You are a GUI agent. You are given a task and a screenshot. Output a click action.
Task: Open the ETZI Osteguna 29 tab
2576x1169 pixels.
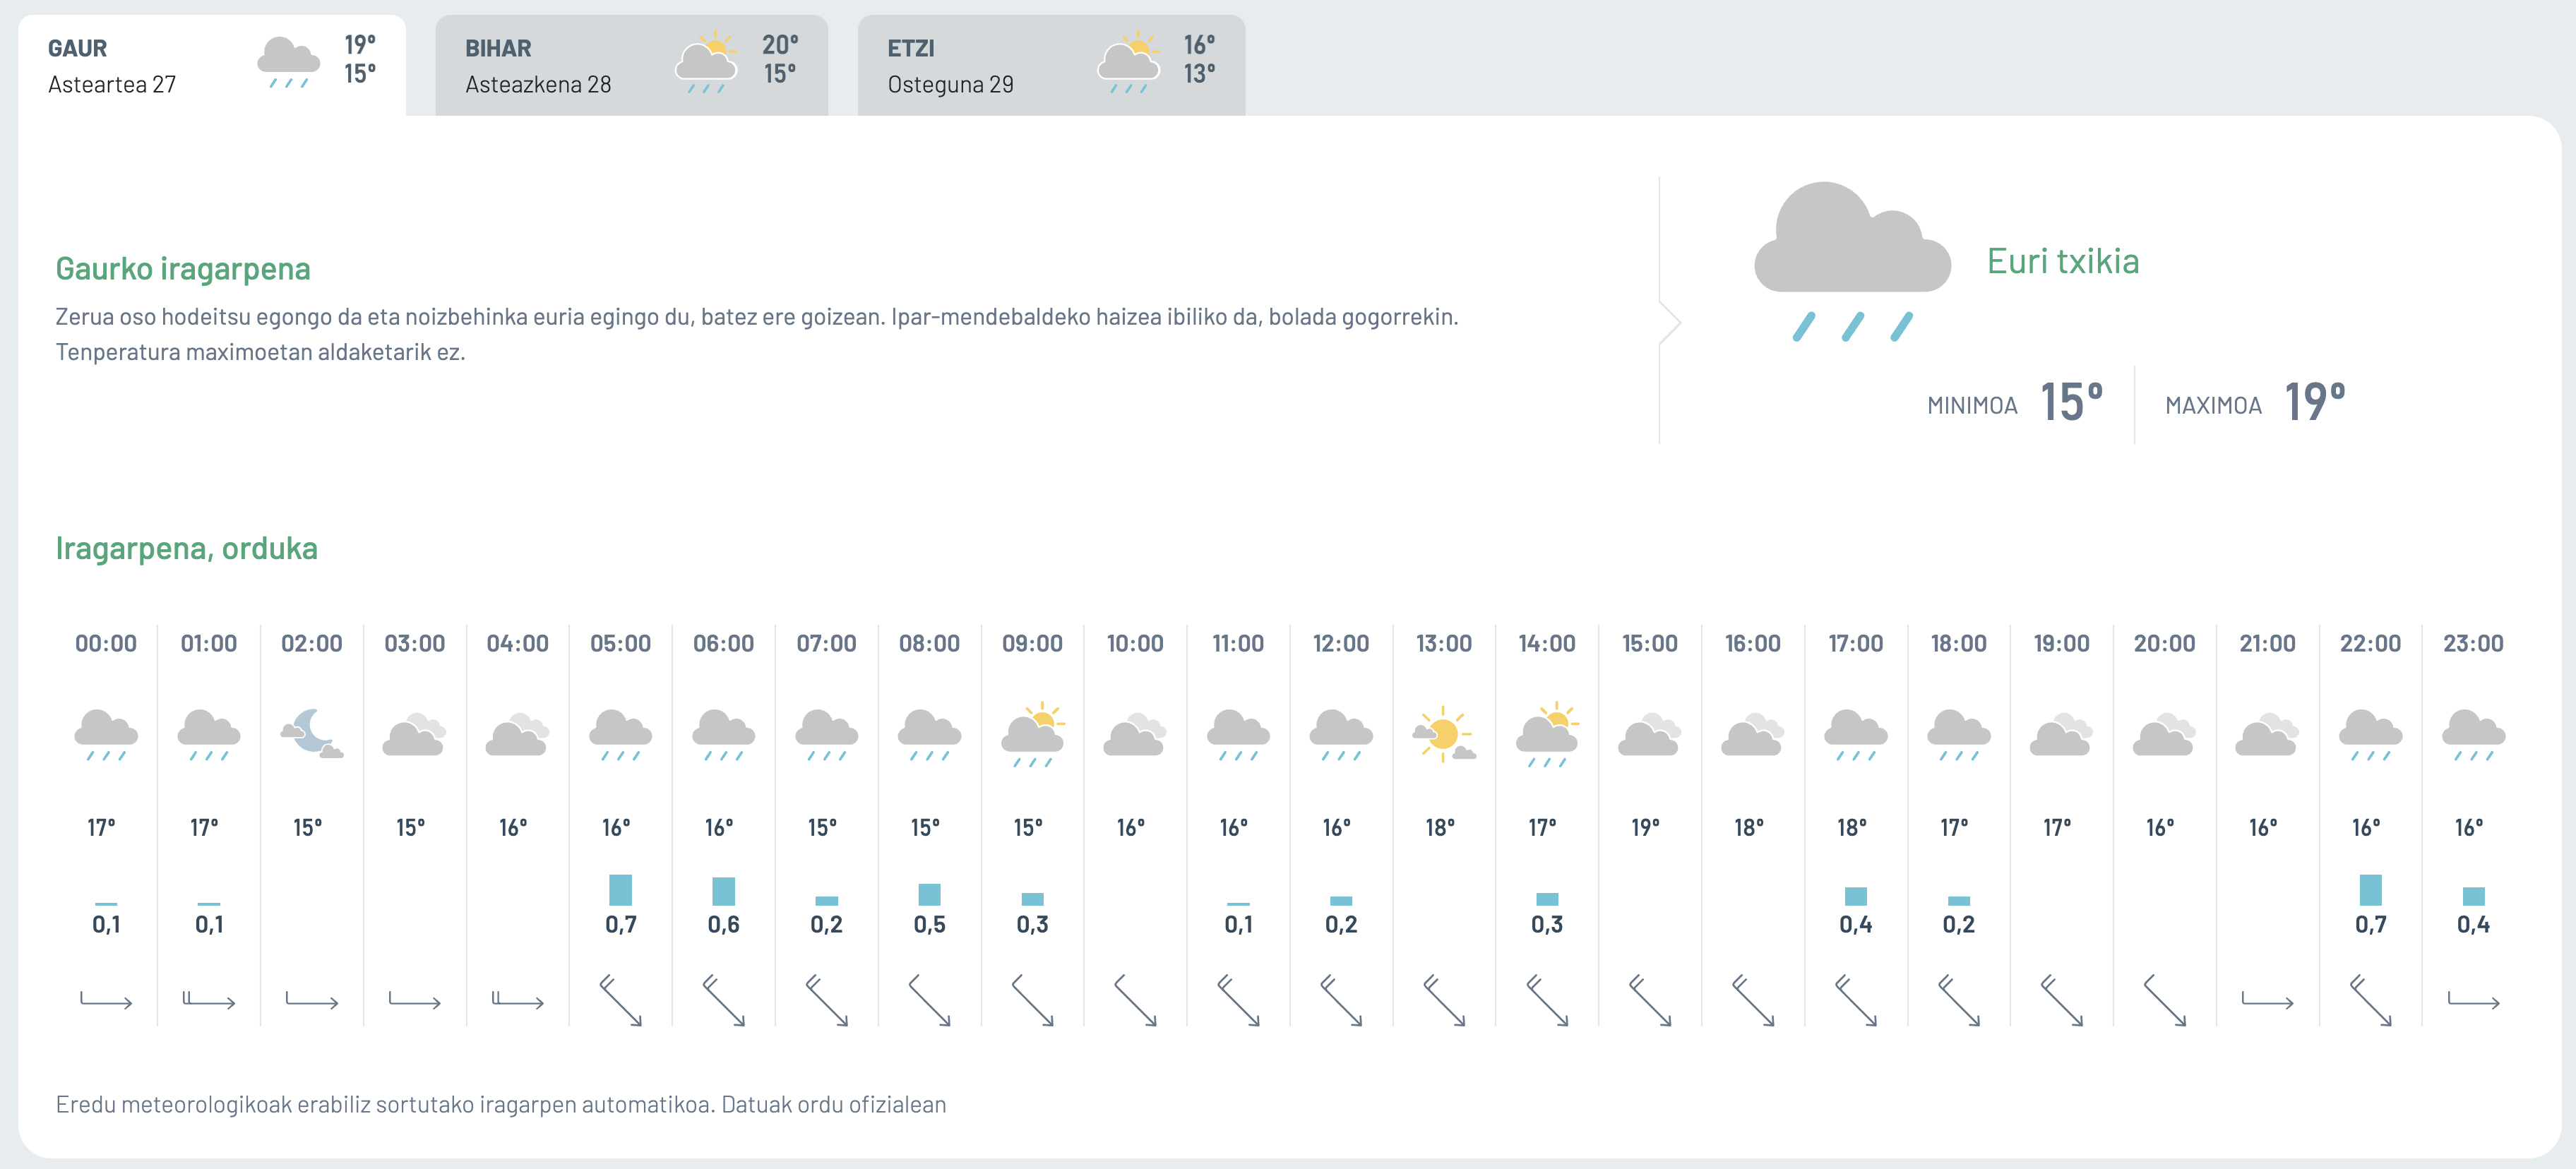pyautogui.click(x=1051, y=65)
